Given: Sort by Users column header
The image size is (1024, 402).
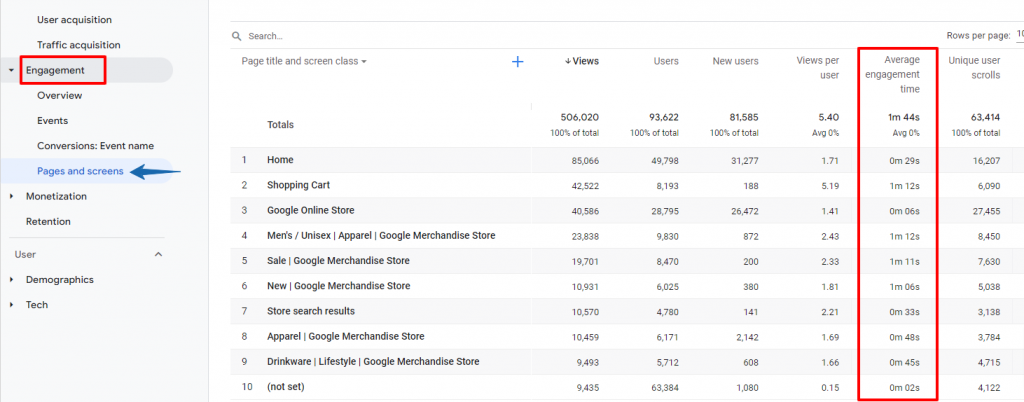Looking at the screenshot, I should (x=666, y=61).
